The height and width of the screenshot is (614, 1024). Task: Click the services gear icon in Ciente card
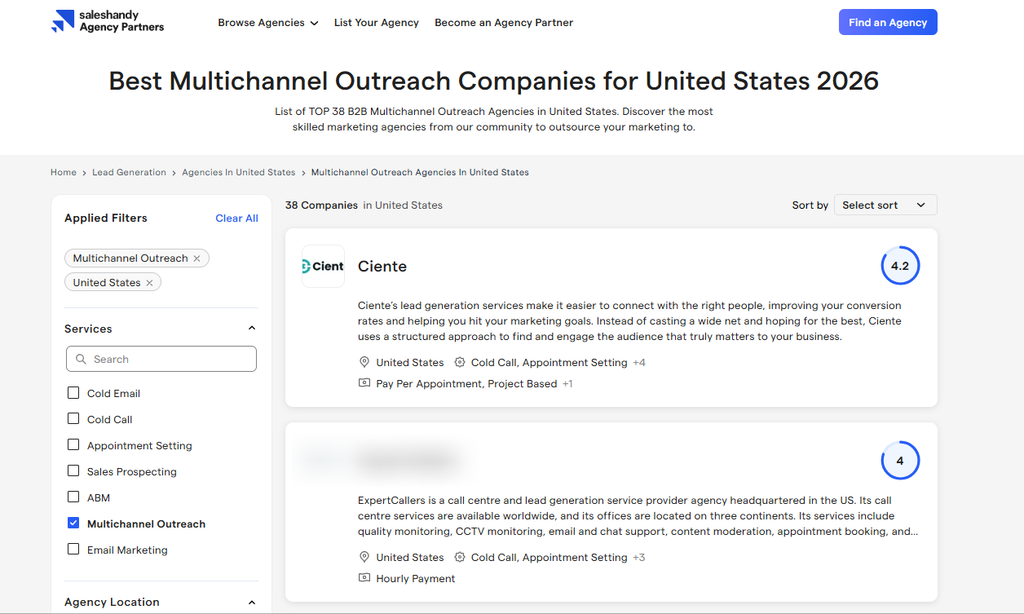pyautogui.click(x=460, y=362)
